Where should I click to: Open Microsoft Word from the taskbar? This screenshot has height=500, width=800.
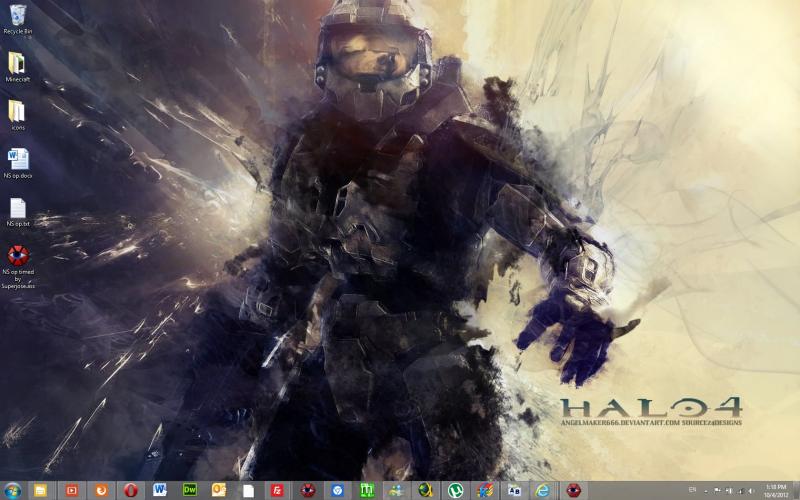coord(160,491)
